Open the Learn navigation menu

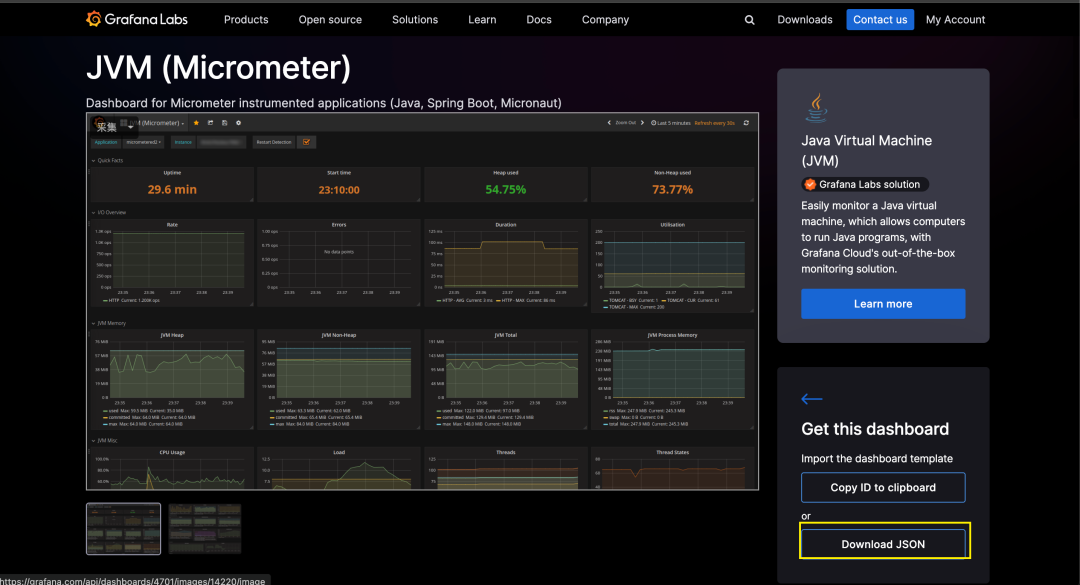482,20
